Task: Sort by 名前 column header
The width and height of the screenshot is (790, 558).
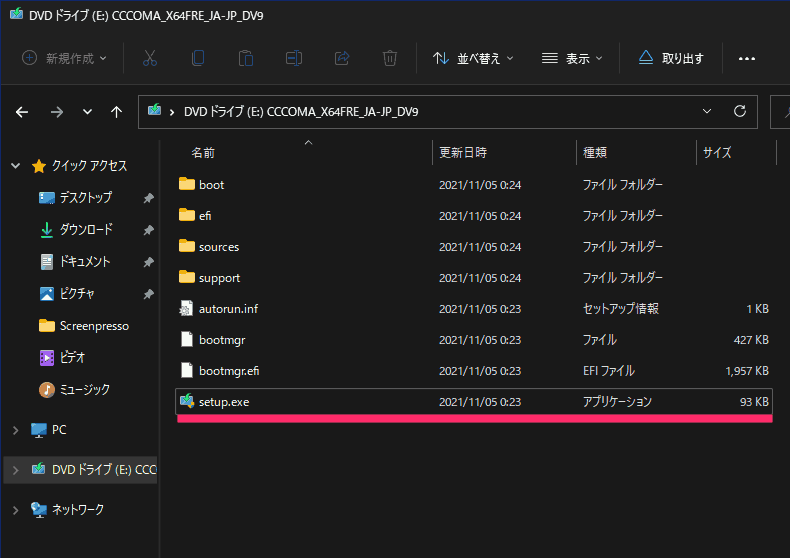Action: (203, 153)
